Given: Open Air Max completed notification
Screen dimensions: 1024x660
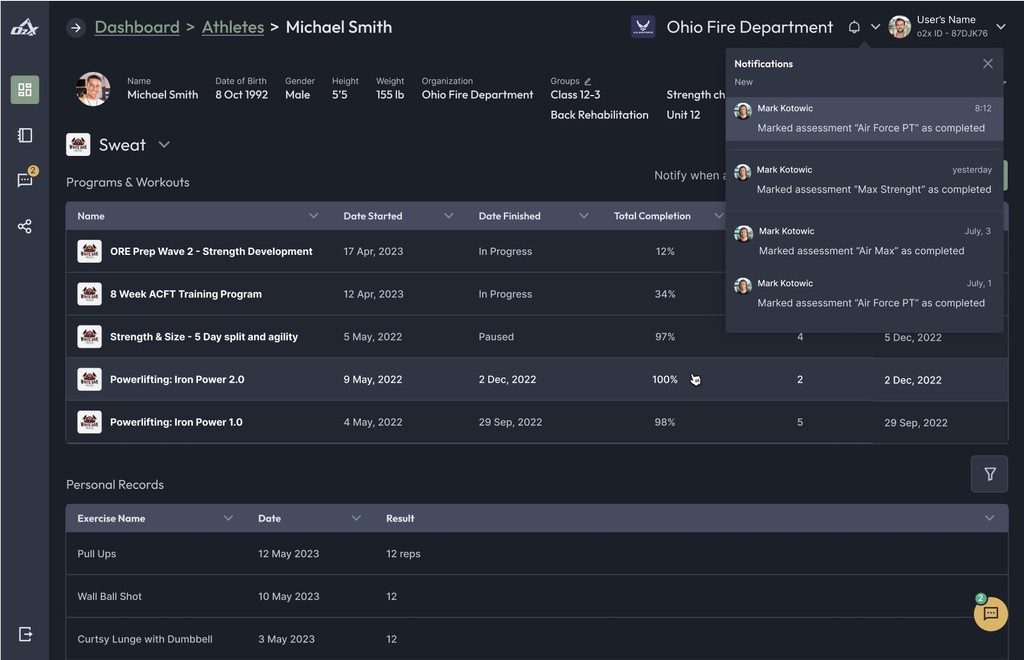Looking at the screenshot, I should pos(864,241).
